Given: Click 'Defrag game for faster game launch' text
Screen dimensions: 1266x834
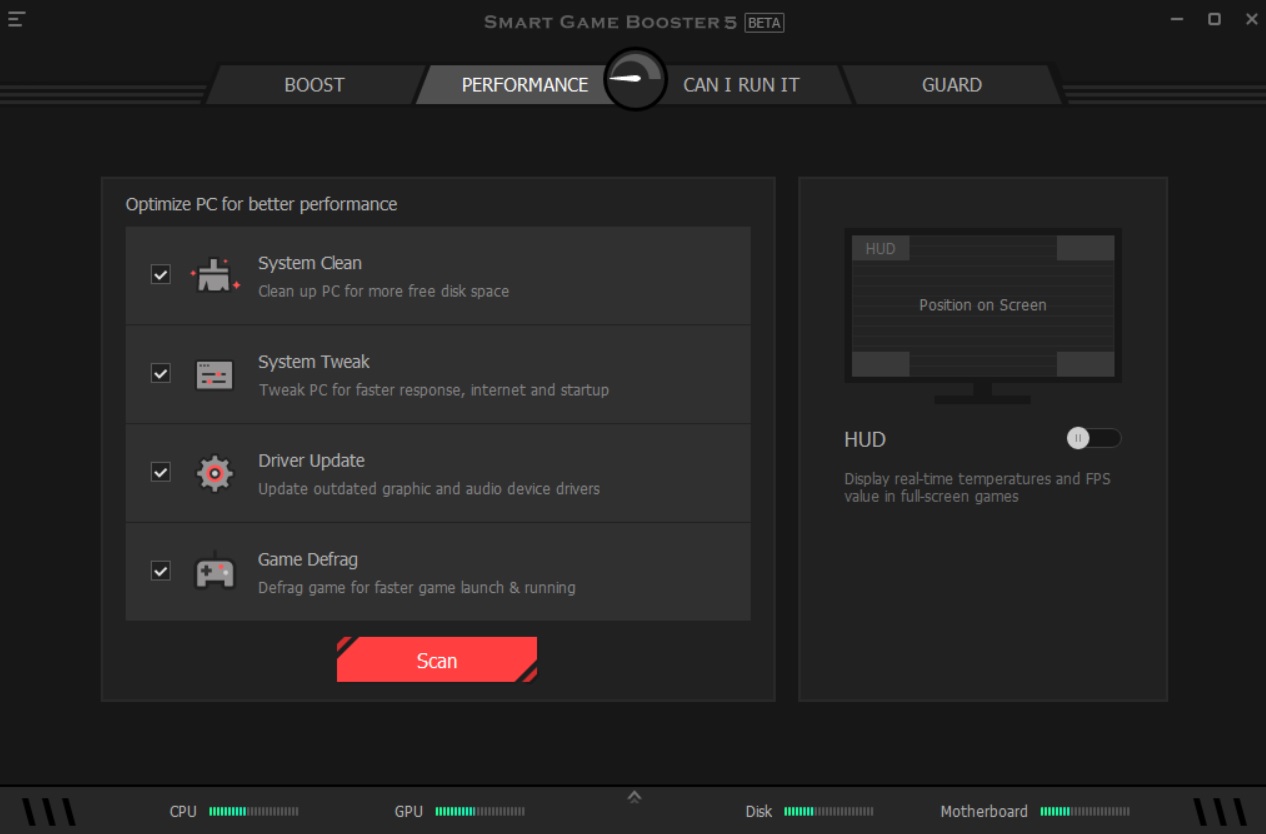Looking at the screenshot, I should tap(417, 587).
